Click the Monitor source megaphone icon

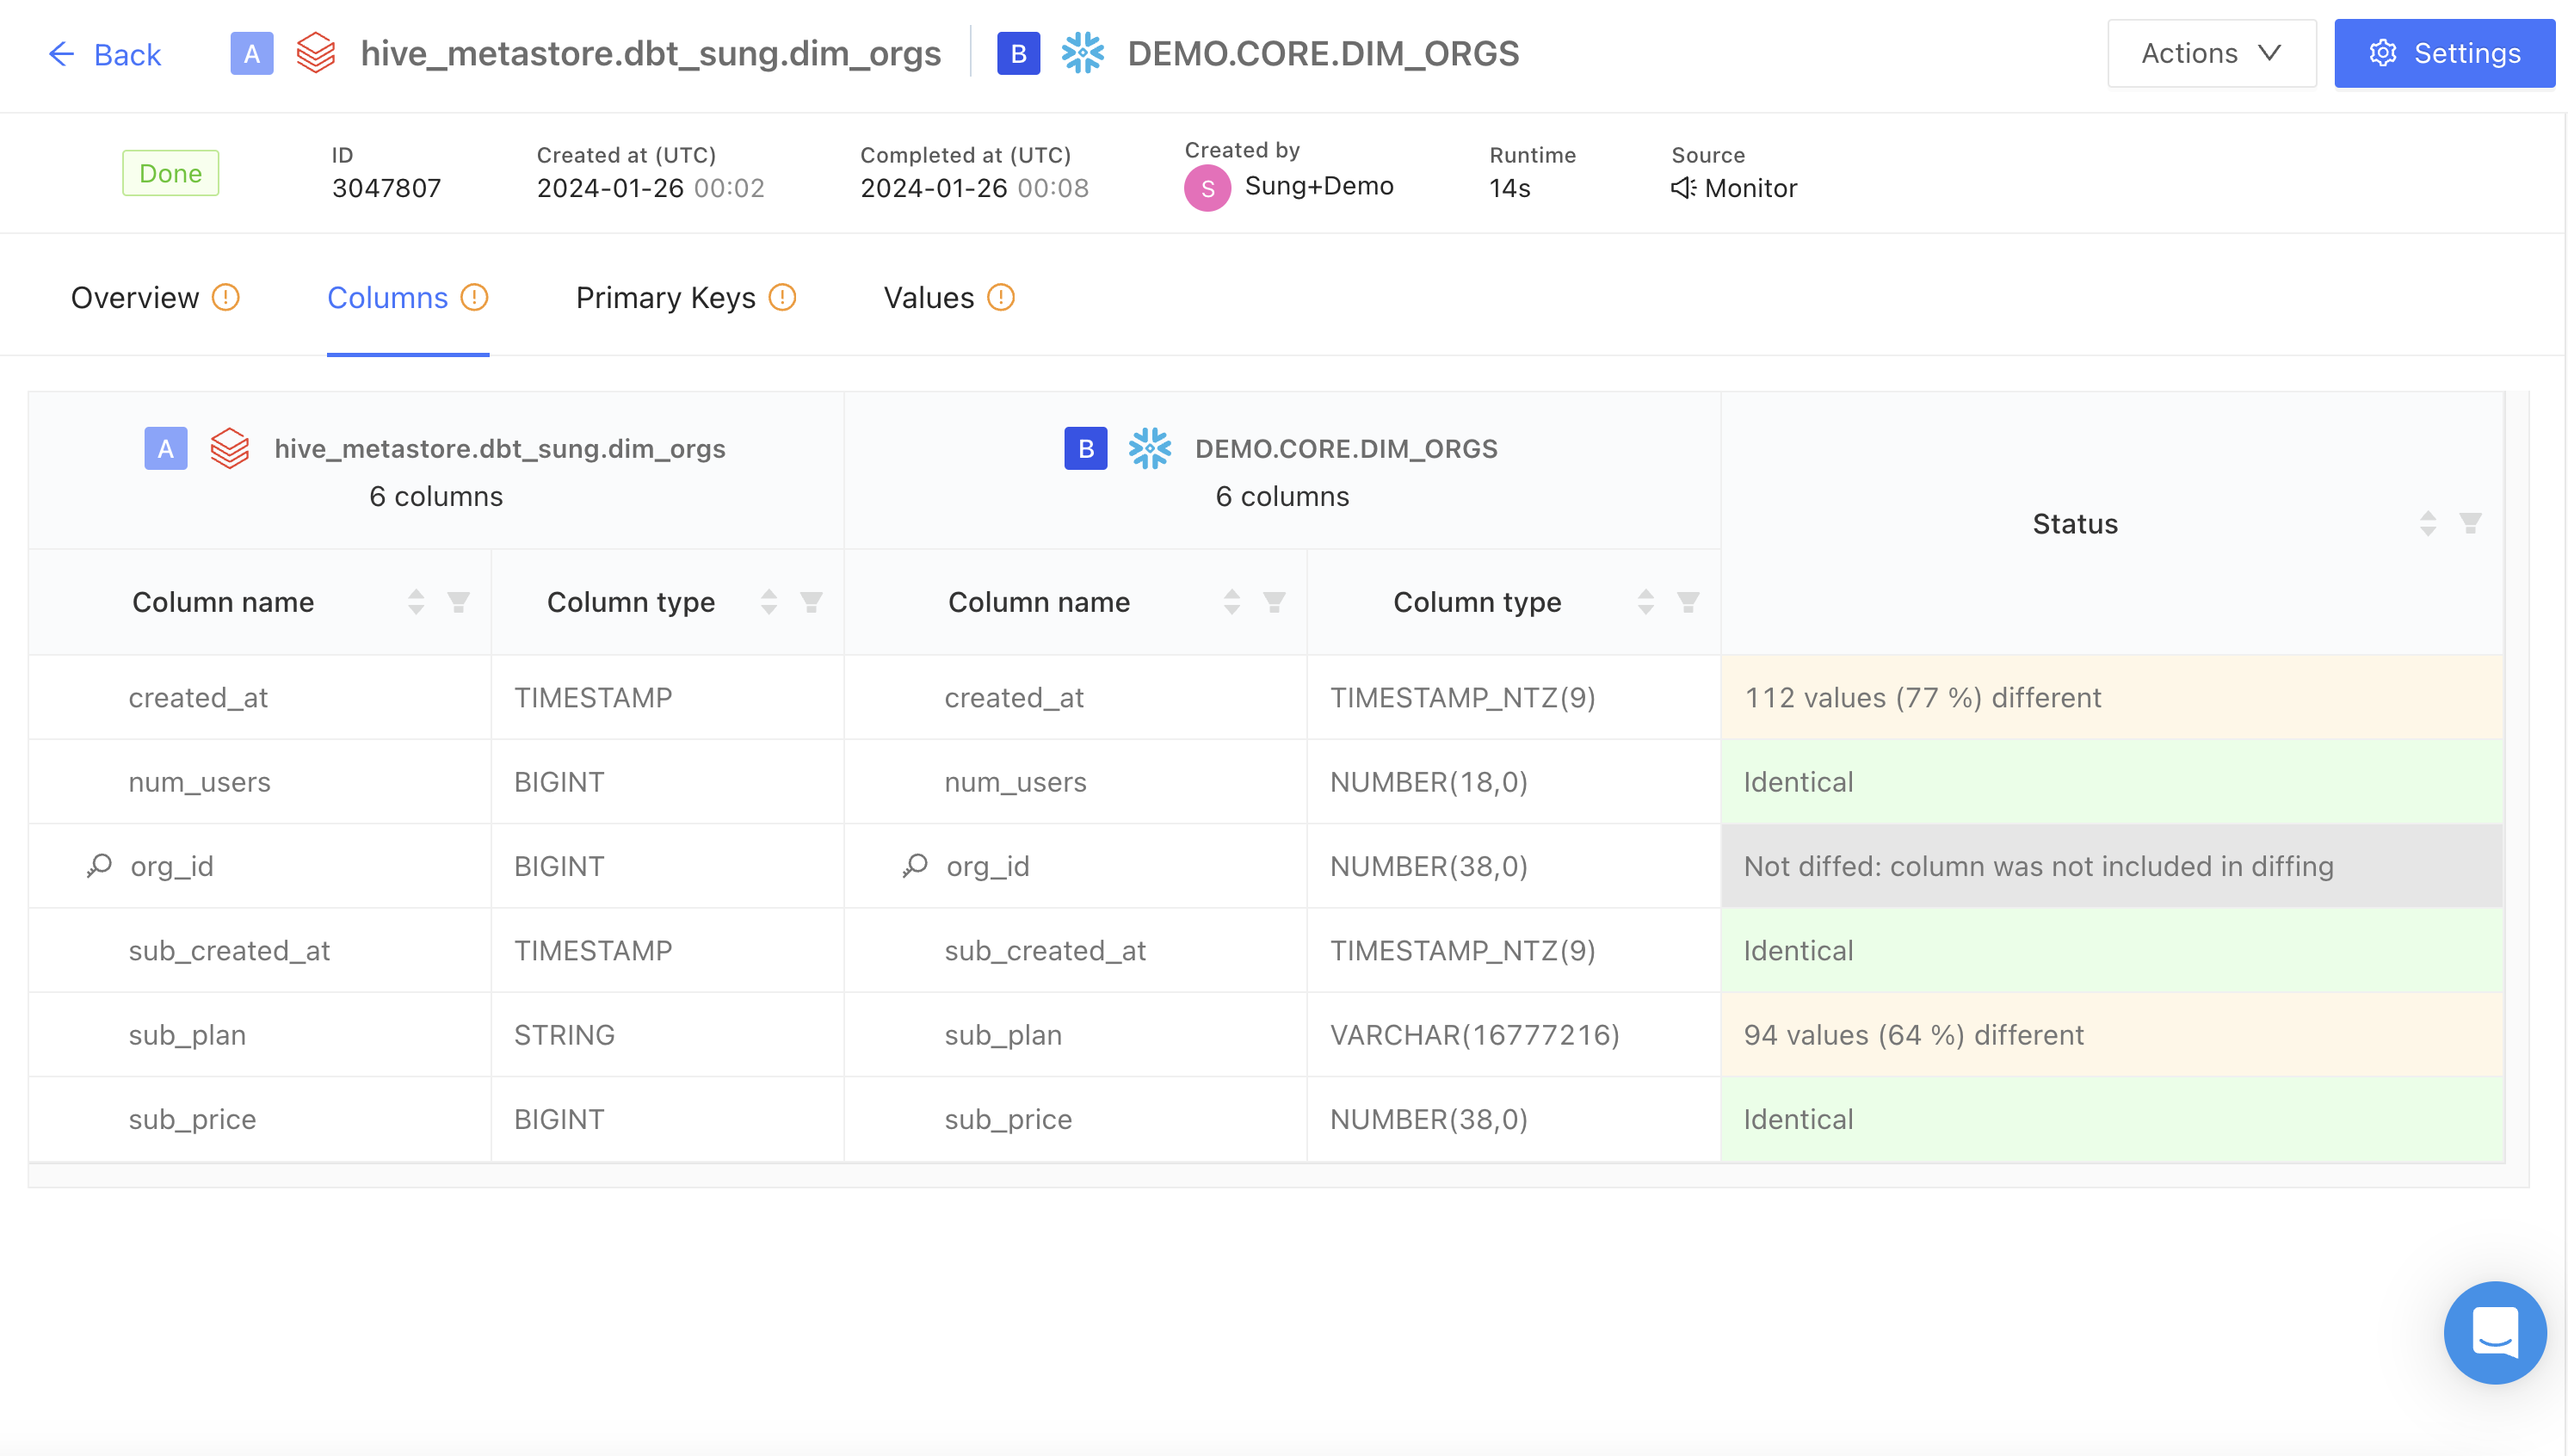tap(1684, 188)
